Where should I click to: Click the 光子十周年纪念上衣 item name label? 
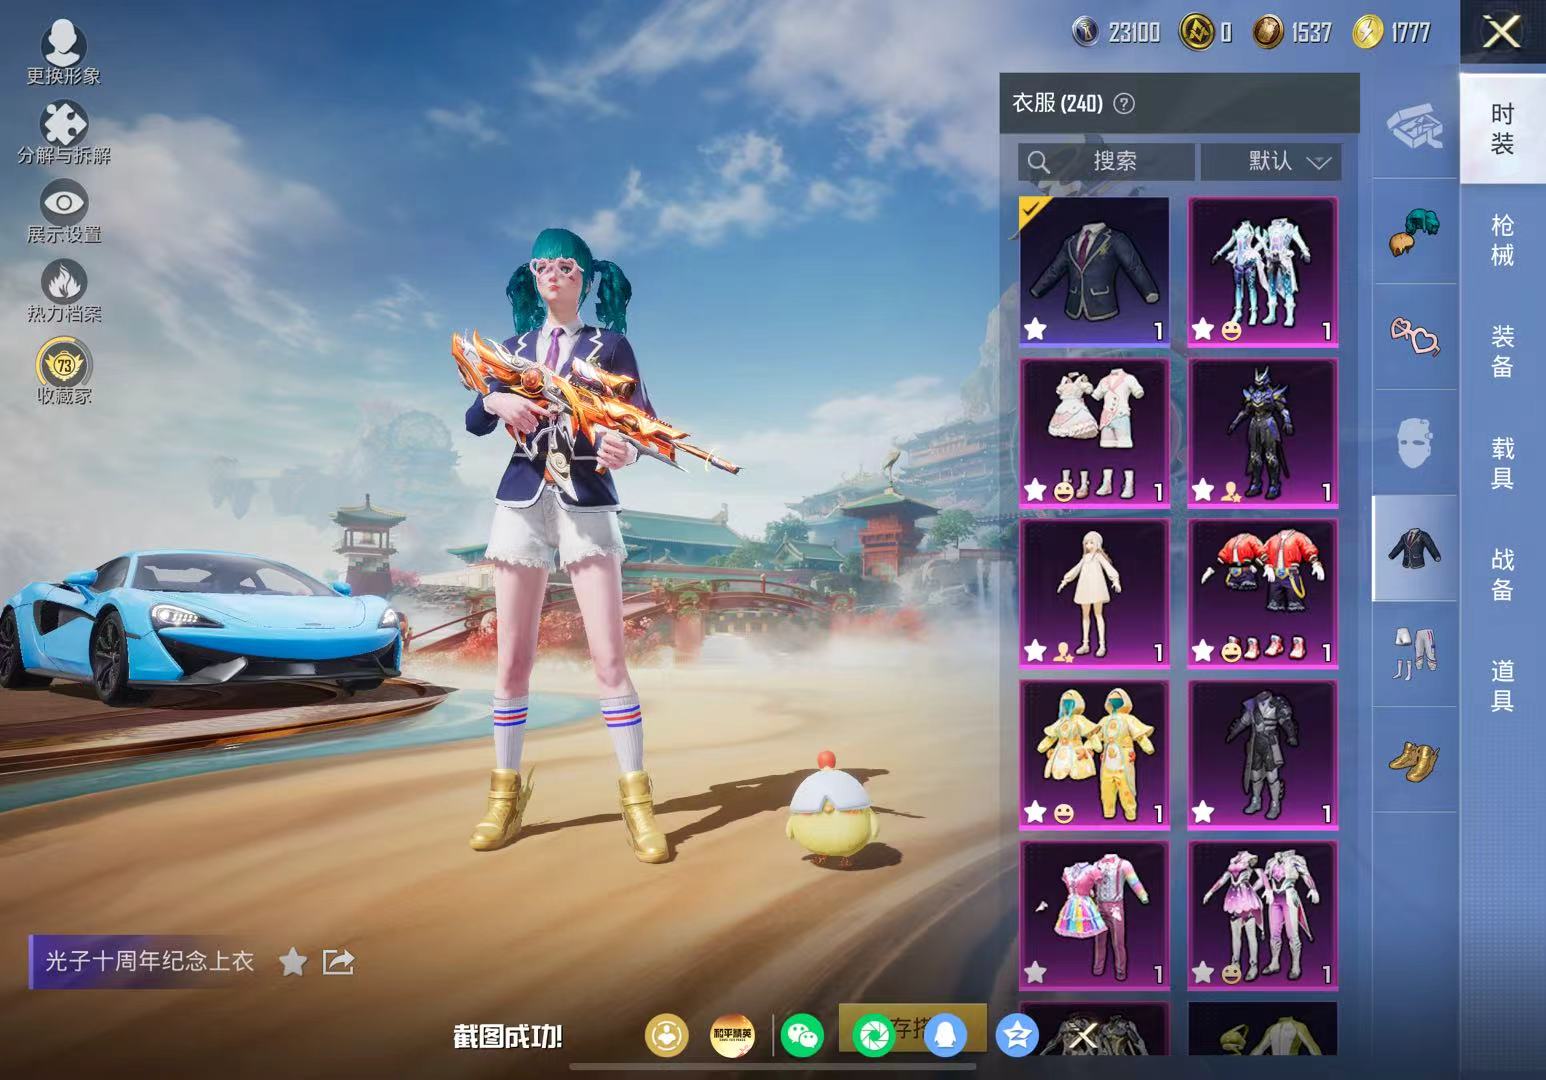click(x=150, y=962)
